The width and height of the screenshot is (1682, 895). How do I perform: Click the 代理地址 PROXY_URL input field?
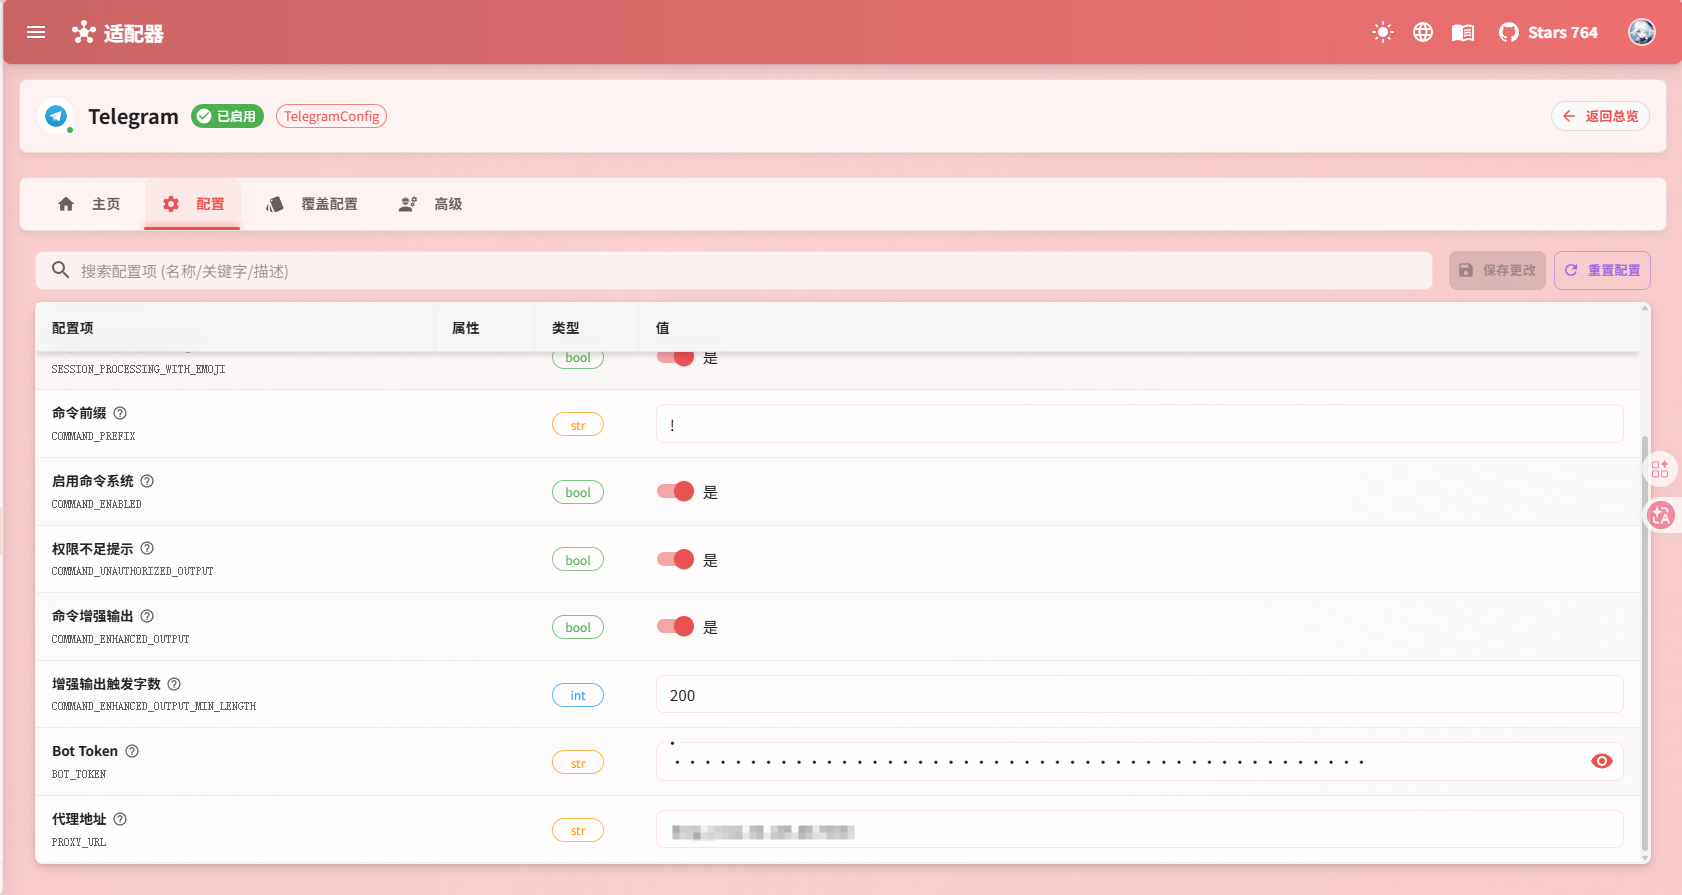pos(1139,829)
